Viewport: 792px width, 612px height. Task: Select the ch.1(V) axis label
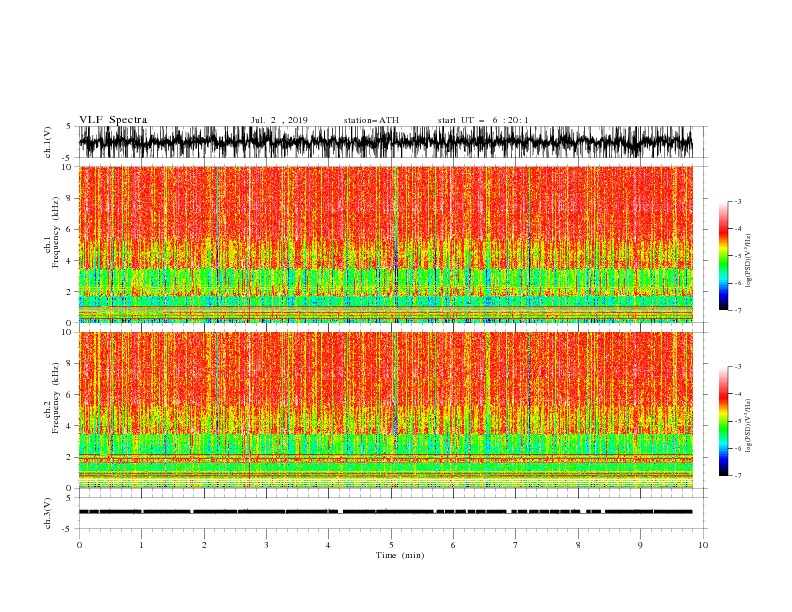click(x=47, y=142)
